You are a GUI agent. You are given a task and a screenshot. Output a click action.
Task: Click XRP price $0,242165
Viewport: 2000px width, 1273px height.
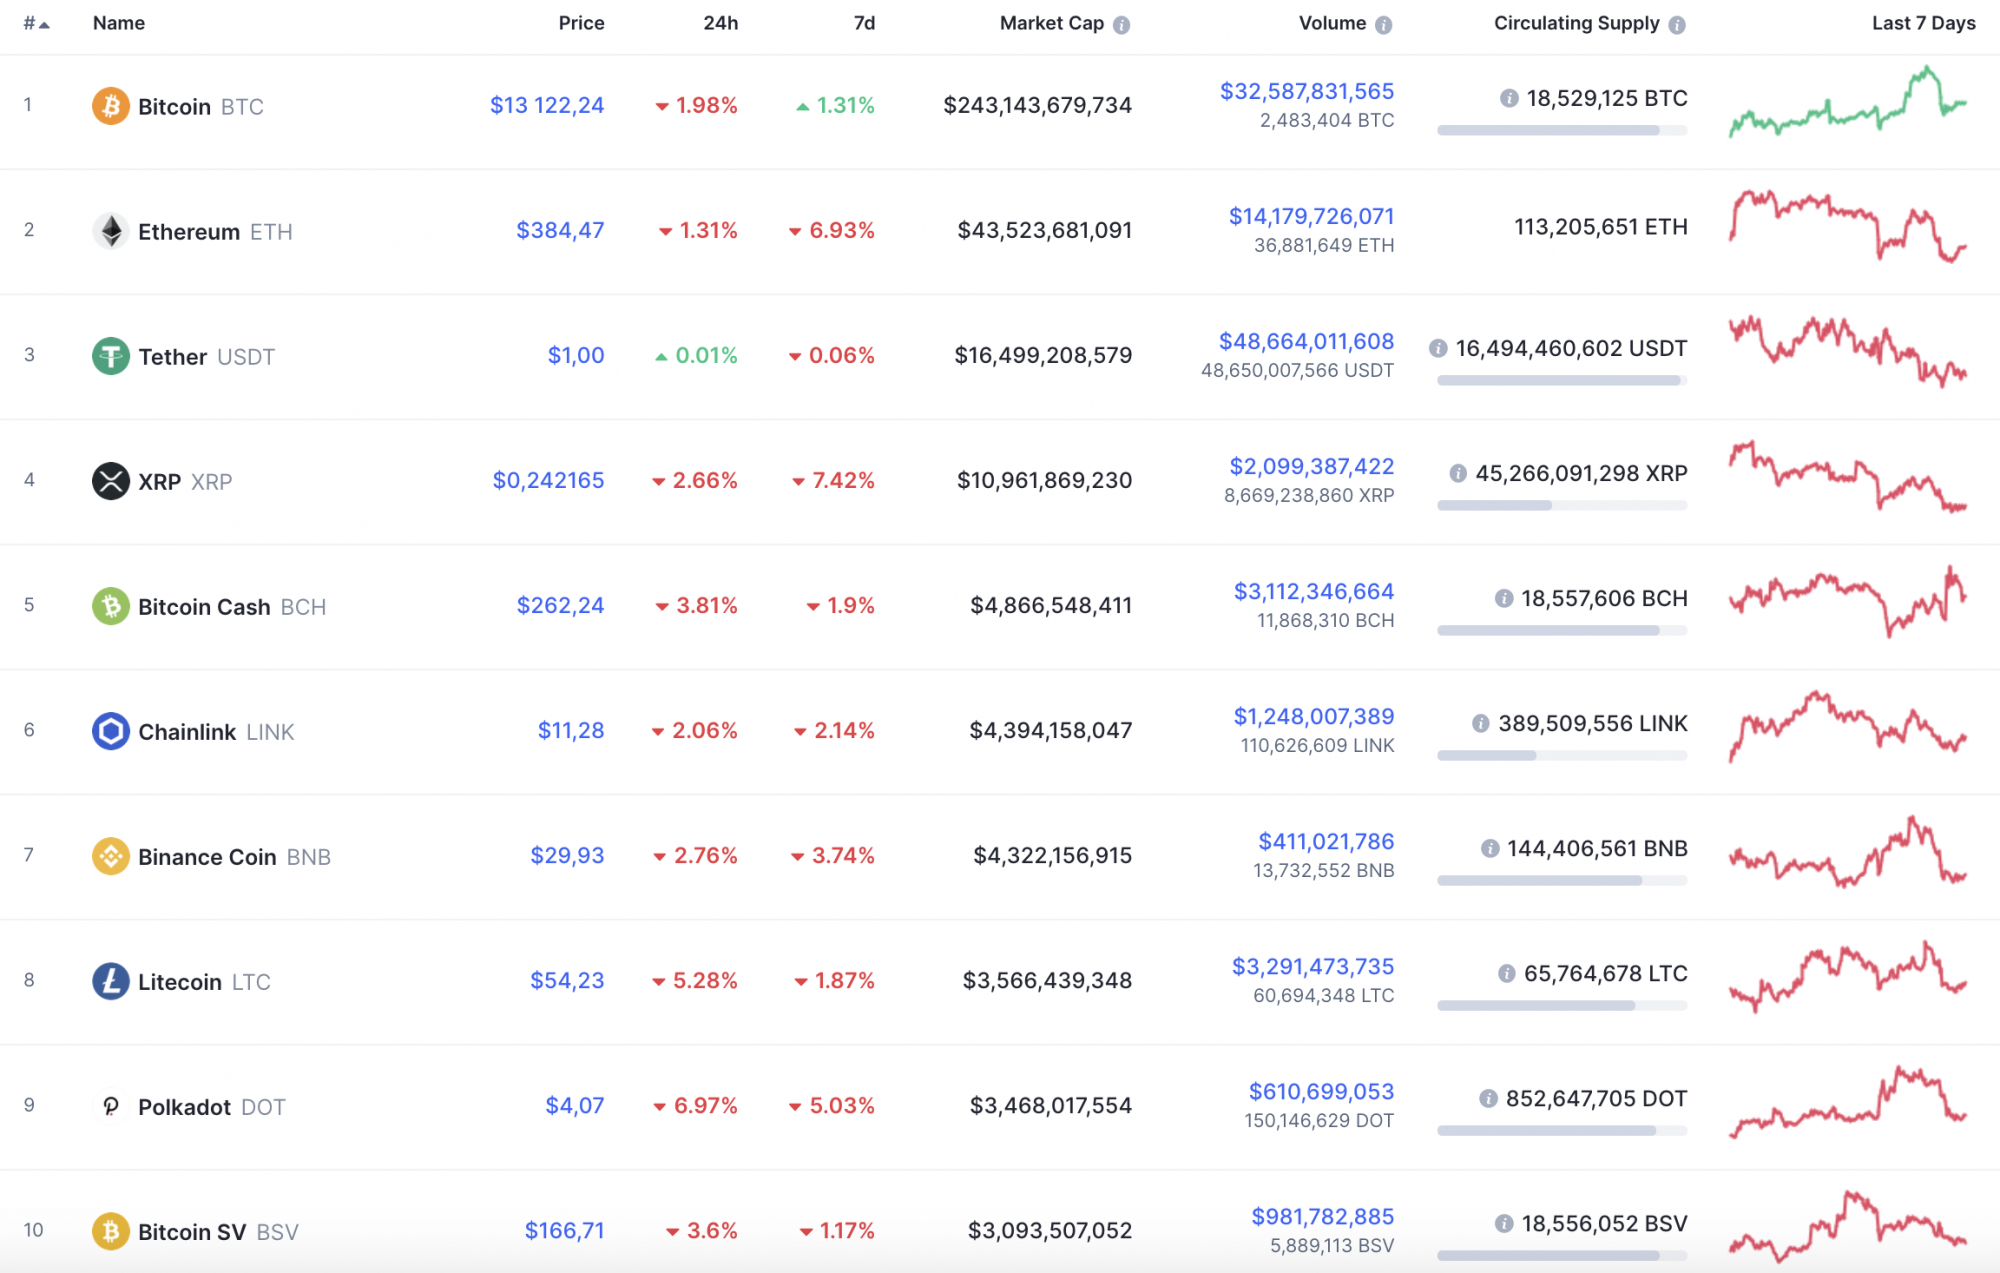(548, 480)
